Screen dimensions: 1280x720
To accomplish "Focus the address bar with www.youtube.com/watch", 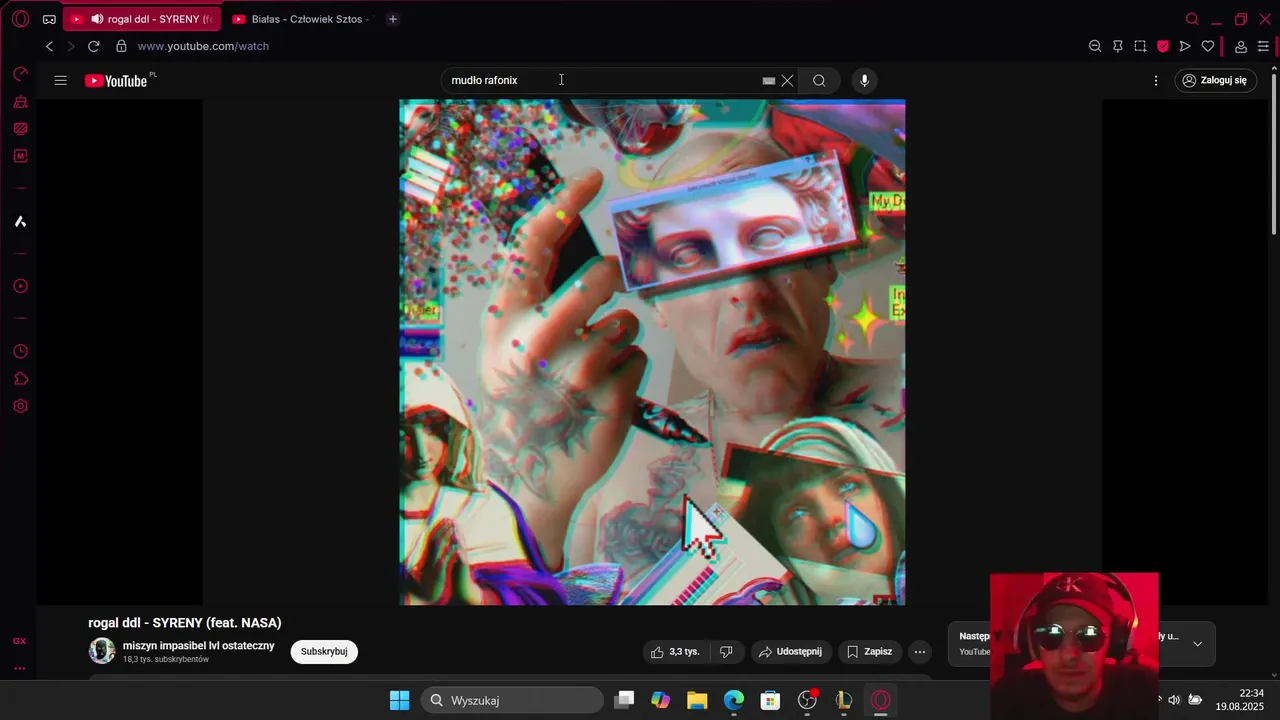I will tap(203, 46).
